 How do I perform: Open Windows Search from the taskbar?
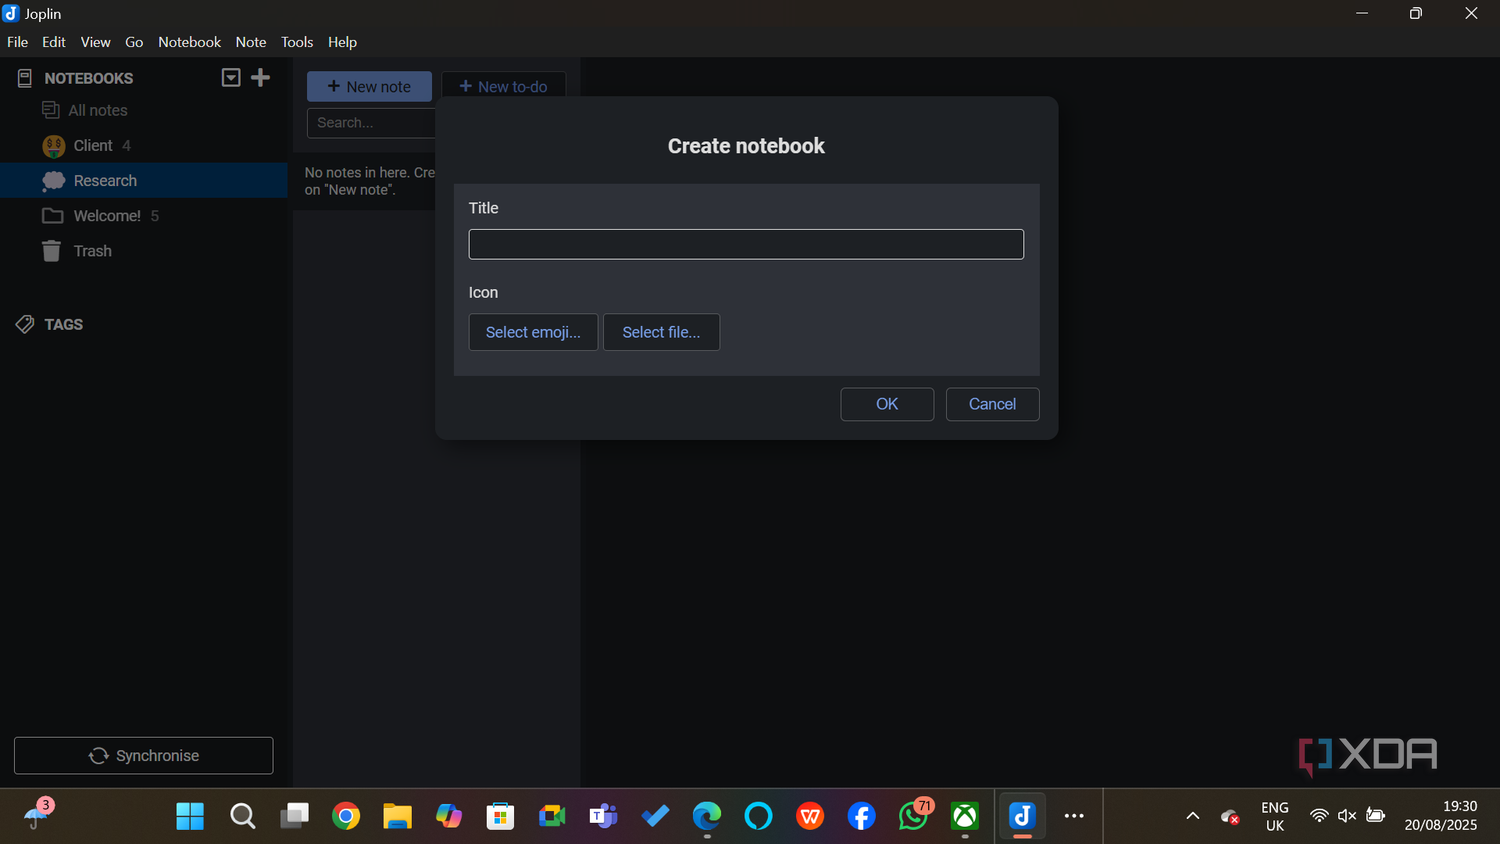tap(242, 816)
